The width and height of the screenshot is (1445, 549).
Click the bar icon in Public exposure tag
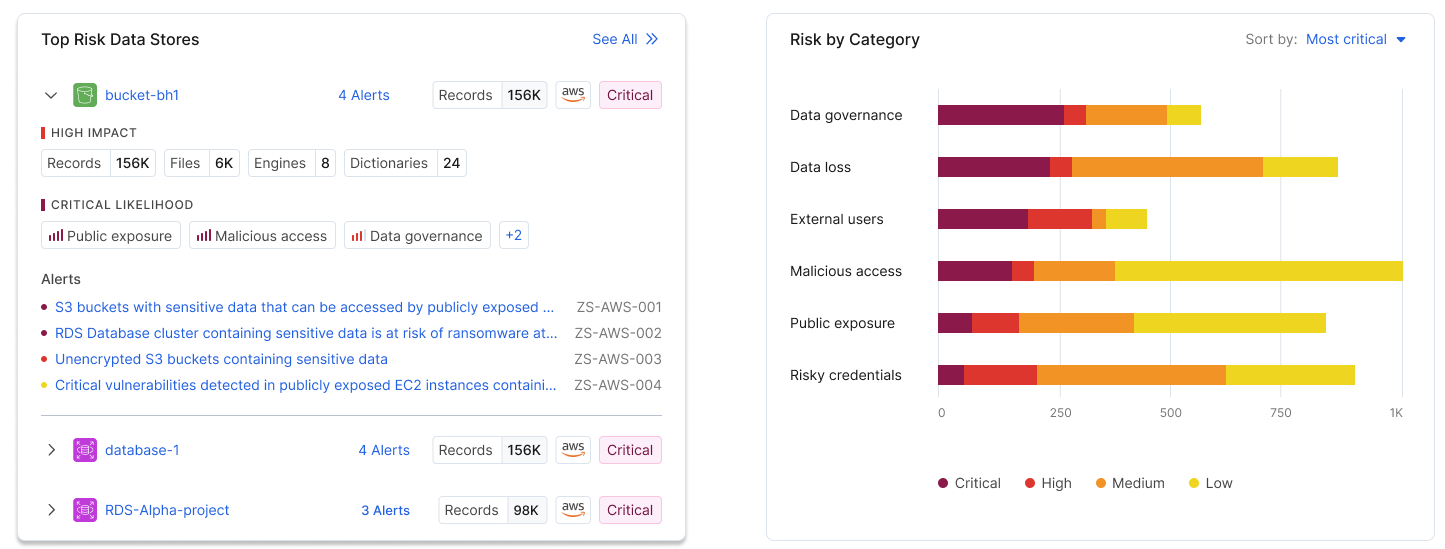(56, 236)
